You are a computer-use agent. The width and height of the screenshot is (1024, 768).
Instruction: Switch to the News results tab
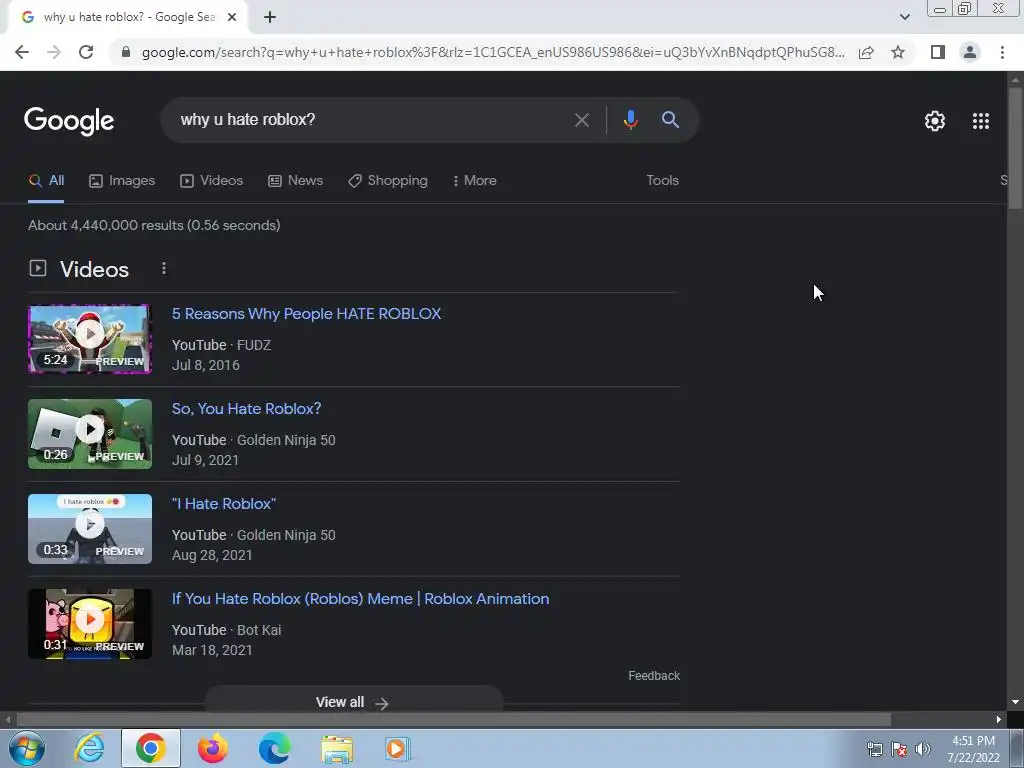(x=295, y=181)
